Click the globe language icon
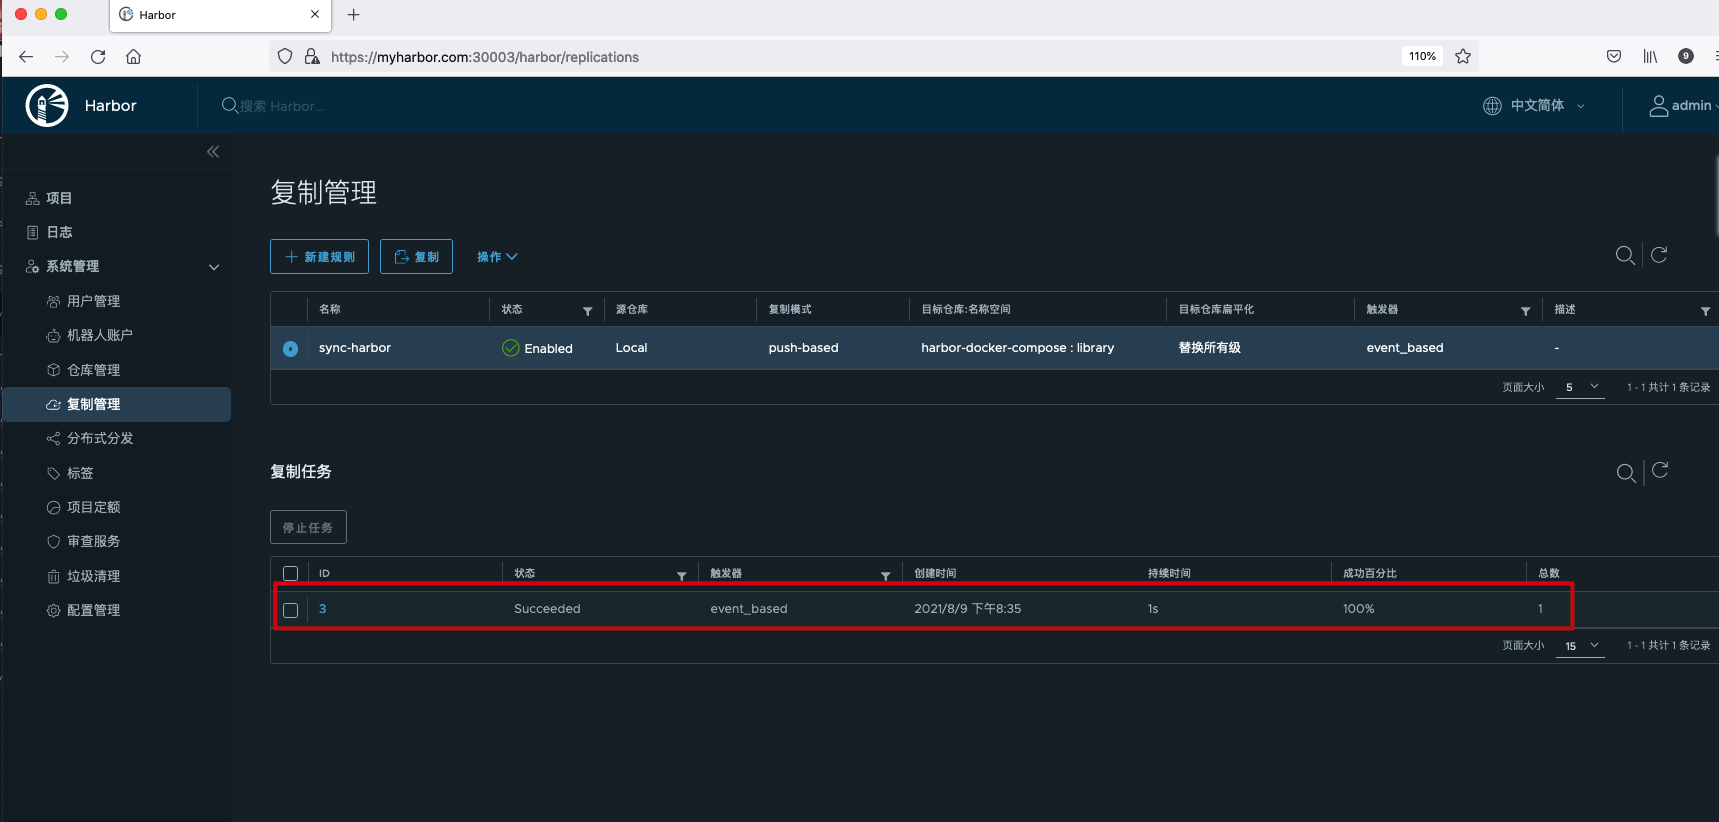 (1492, 106)
